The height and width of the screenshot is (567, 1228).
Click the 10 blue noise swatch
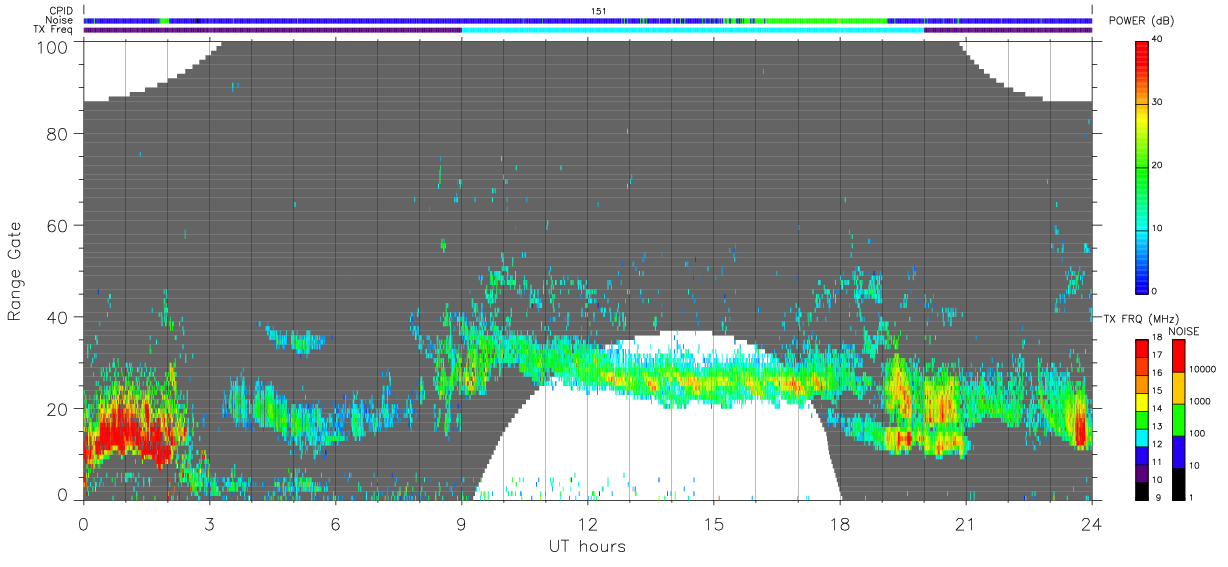coord(1179,452)
